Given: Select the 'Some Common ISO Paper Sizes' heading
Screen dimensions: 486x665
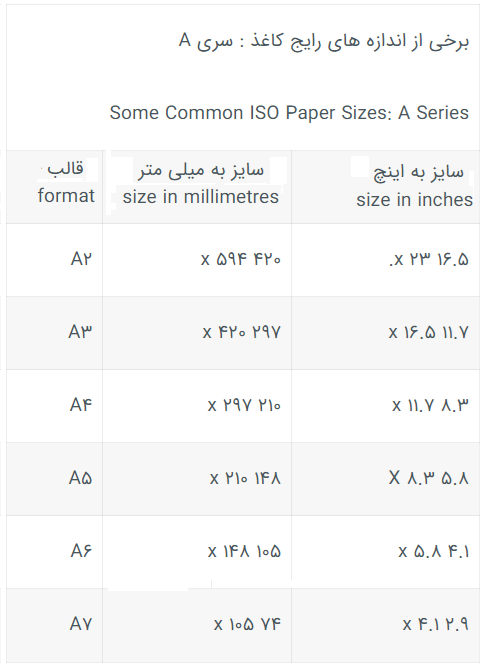Looking at the screenshot, I should [289, 113].
